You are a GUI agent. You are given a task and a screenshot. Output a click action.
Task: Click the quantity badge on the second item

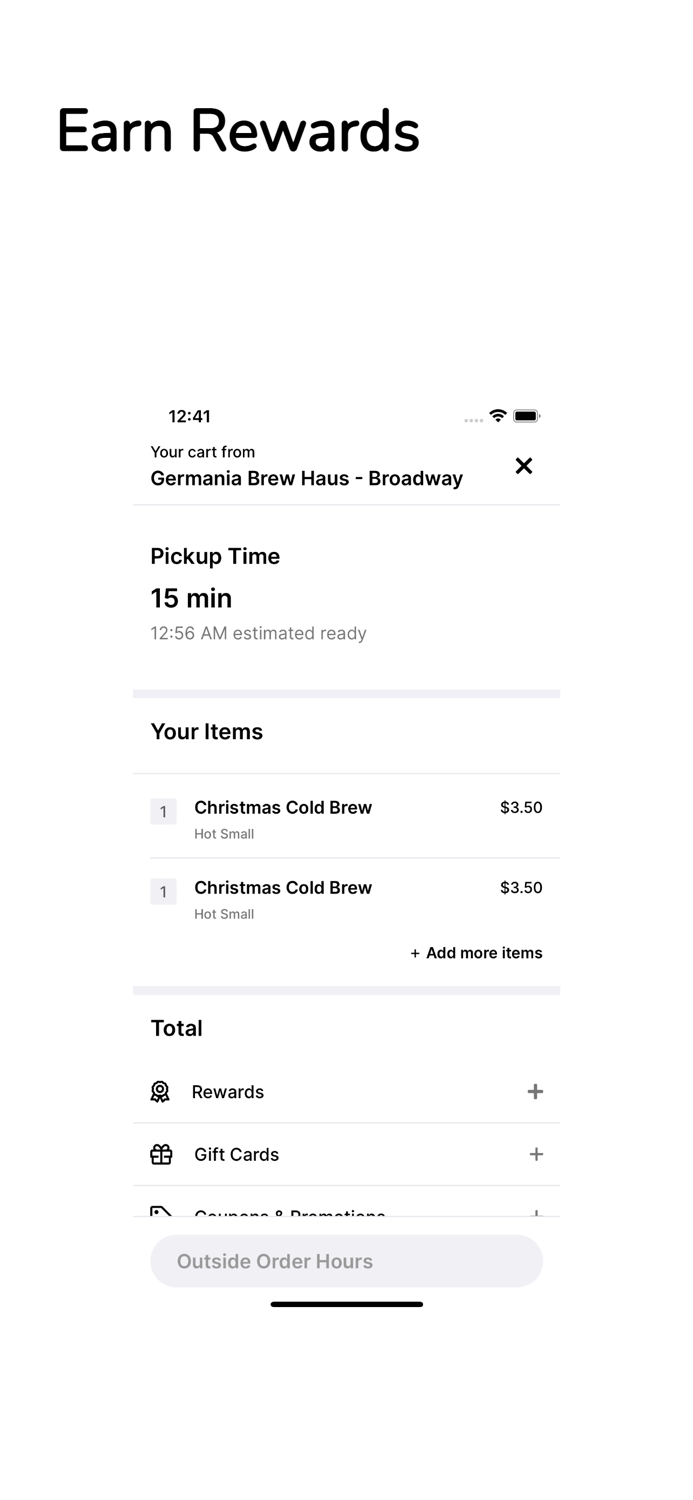point(163,891)
